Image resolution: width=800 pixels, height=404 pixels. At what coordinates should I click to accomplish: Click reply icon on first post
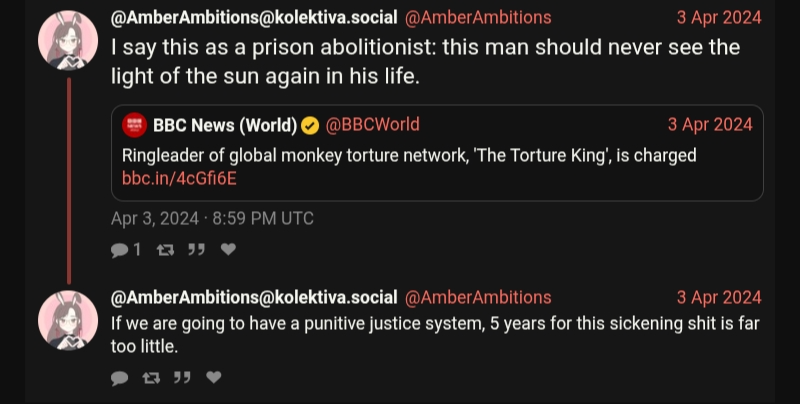[120, 250]
